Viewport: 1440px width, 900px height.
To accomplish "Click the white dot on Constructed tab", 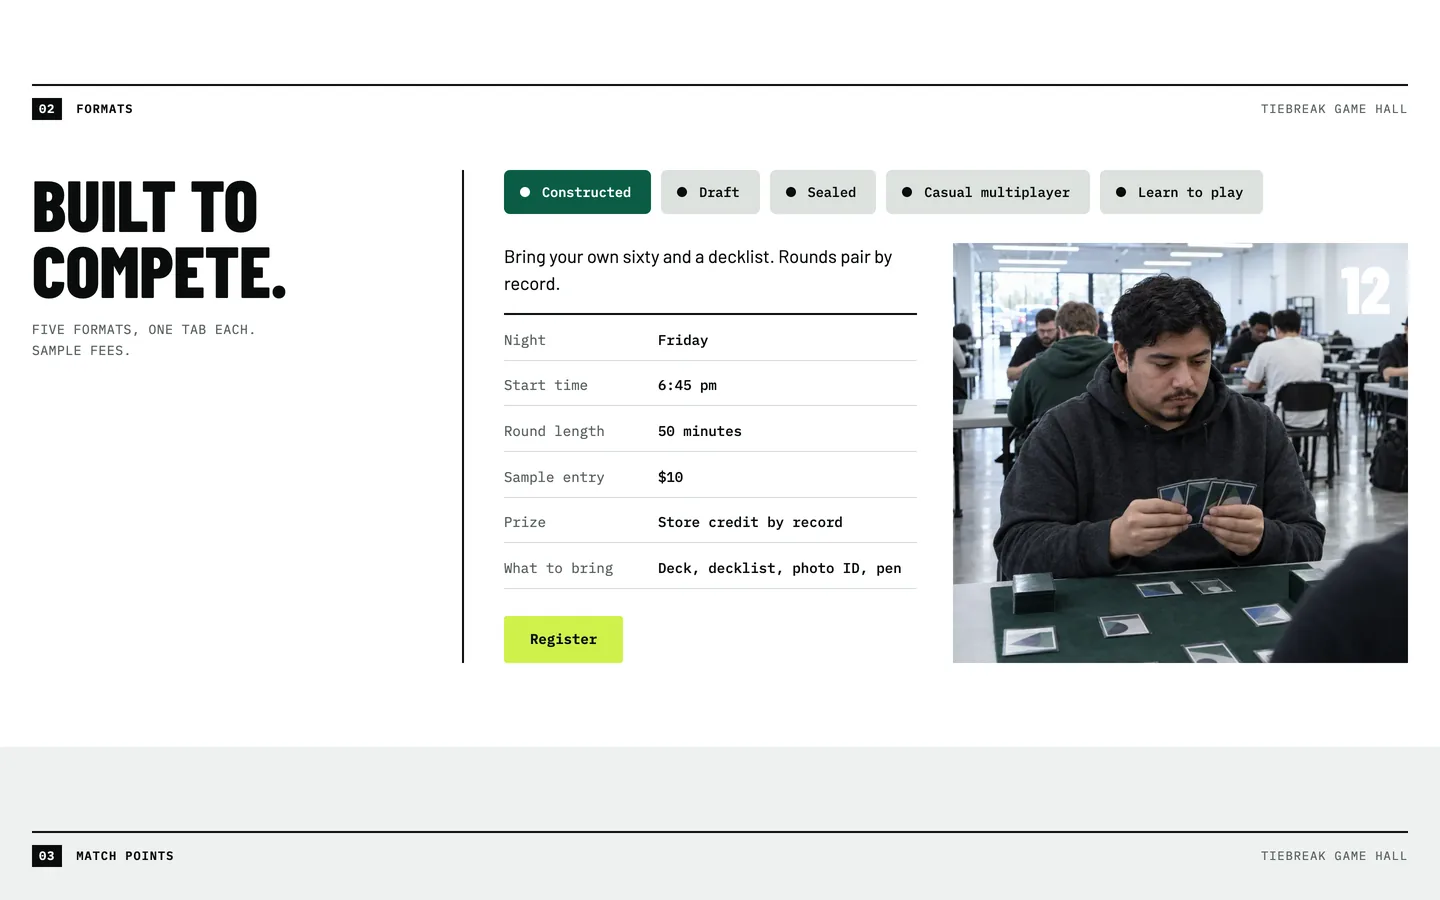I will (525, 192).
